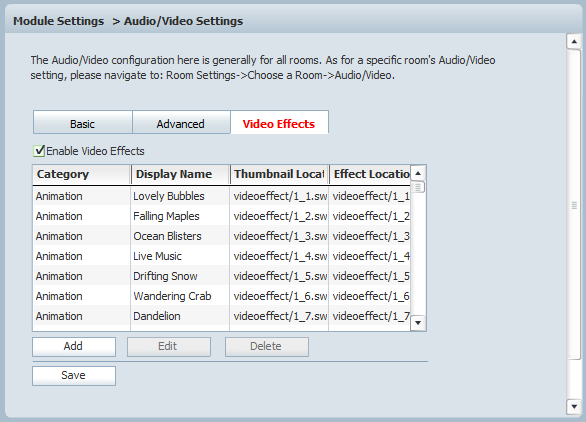Select the Ocean Blisters effect
586x422 pixels.
(x=222, y=236)
